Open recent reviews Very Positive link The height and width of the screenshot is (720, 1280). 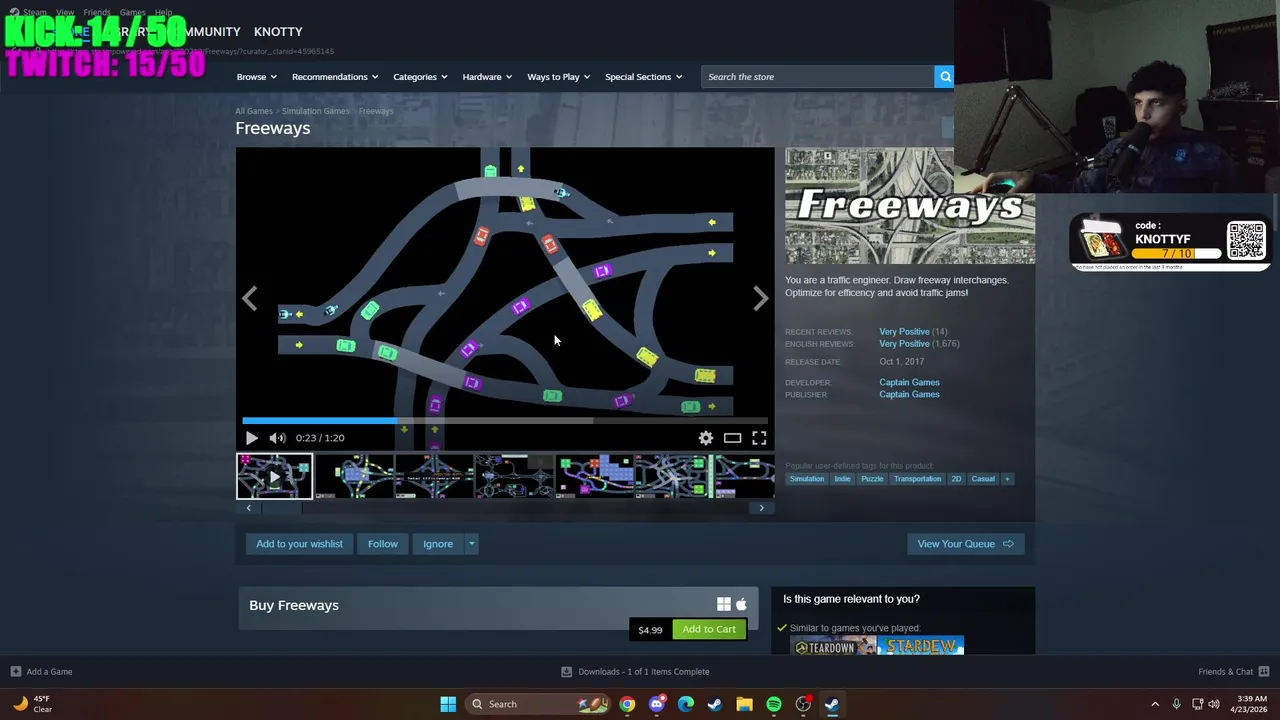904,332
